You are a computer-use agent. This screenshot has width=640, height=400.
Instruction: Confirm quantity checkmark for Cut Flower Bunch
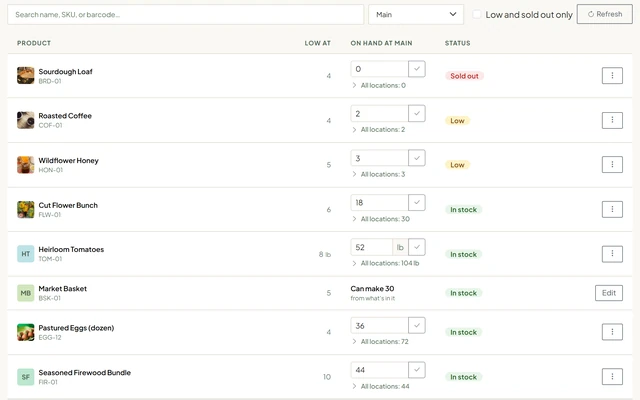(x=417, y=202)
